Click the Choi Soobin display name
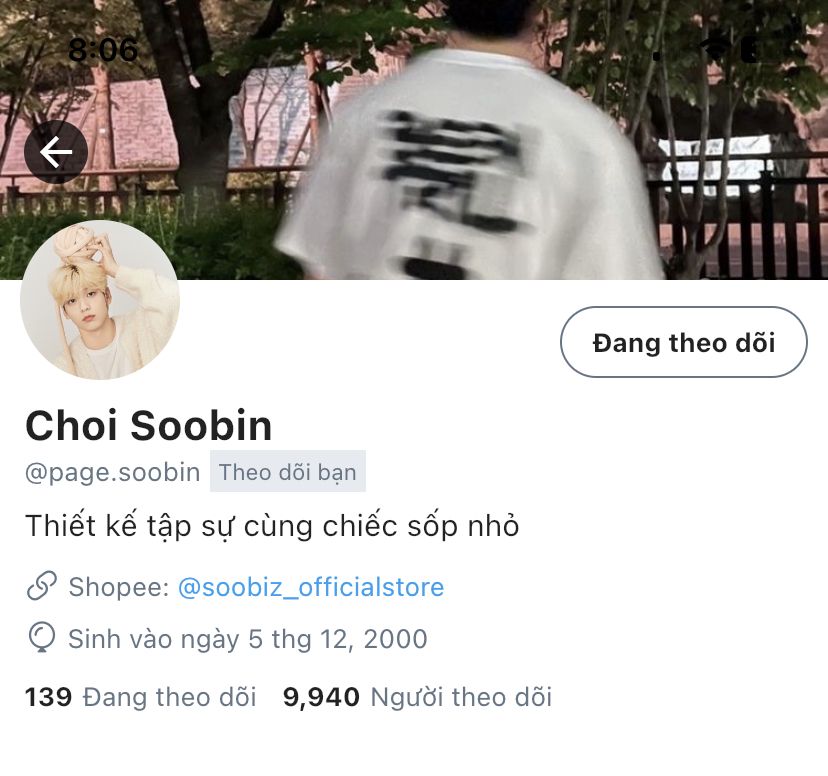This screenshot has height=776, width=828. pos(148,425)
